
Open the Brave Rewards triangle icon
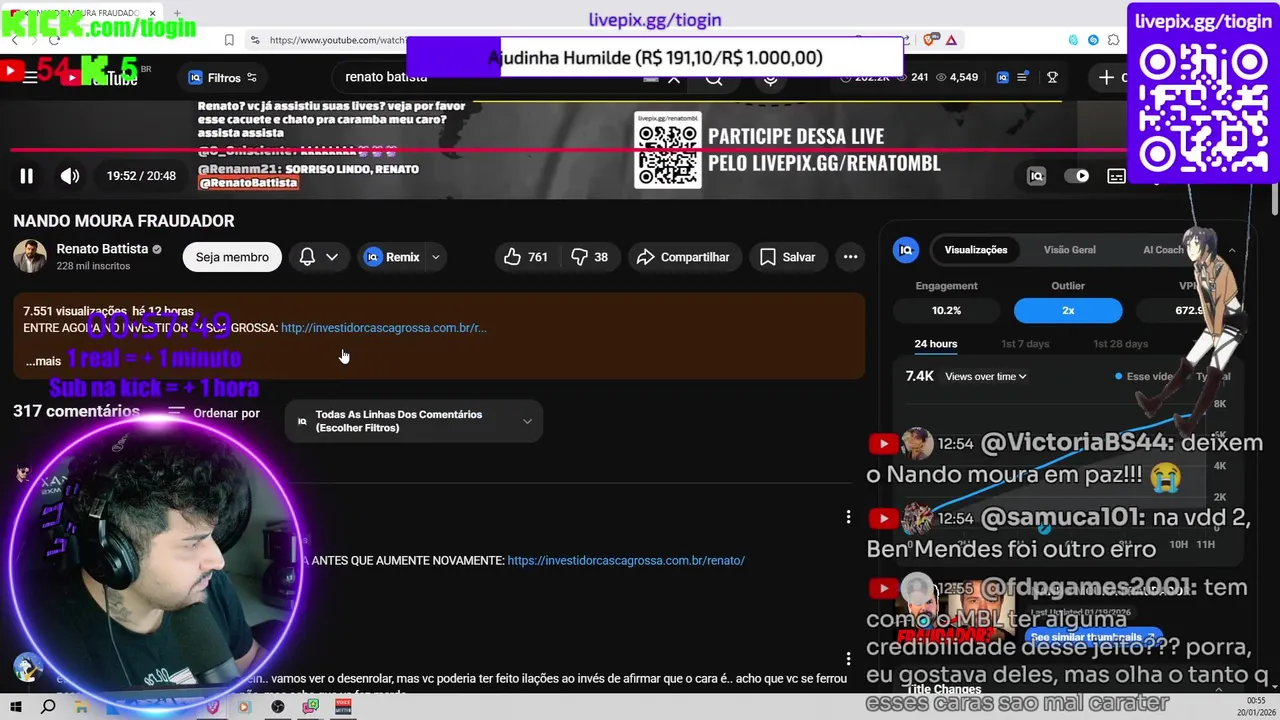951,40
